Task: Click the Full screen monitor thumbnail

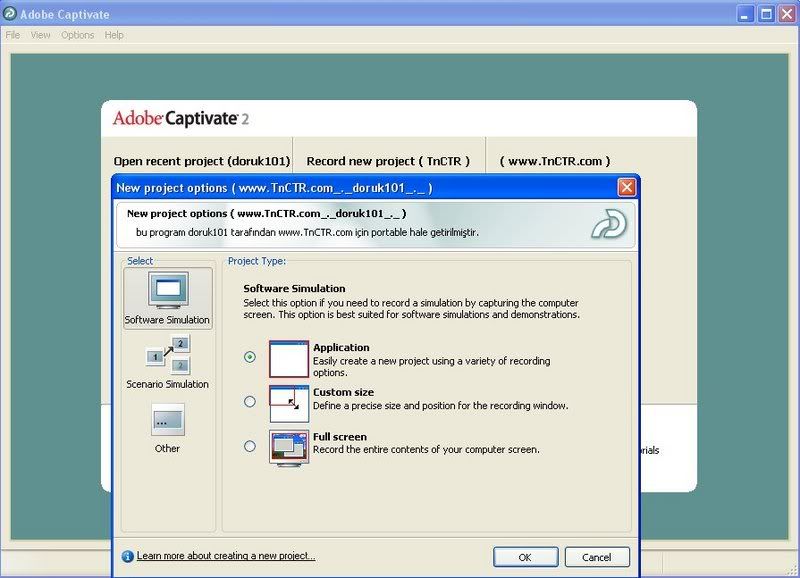Action: coord(289,448)
